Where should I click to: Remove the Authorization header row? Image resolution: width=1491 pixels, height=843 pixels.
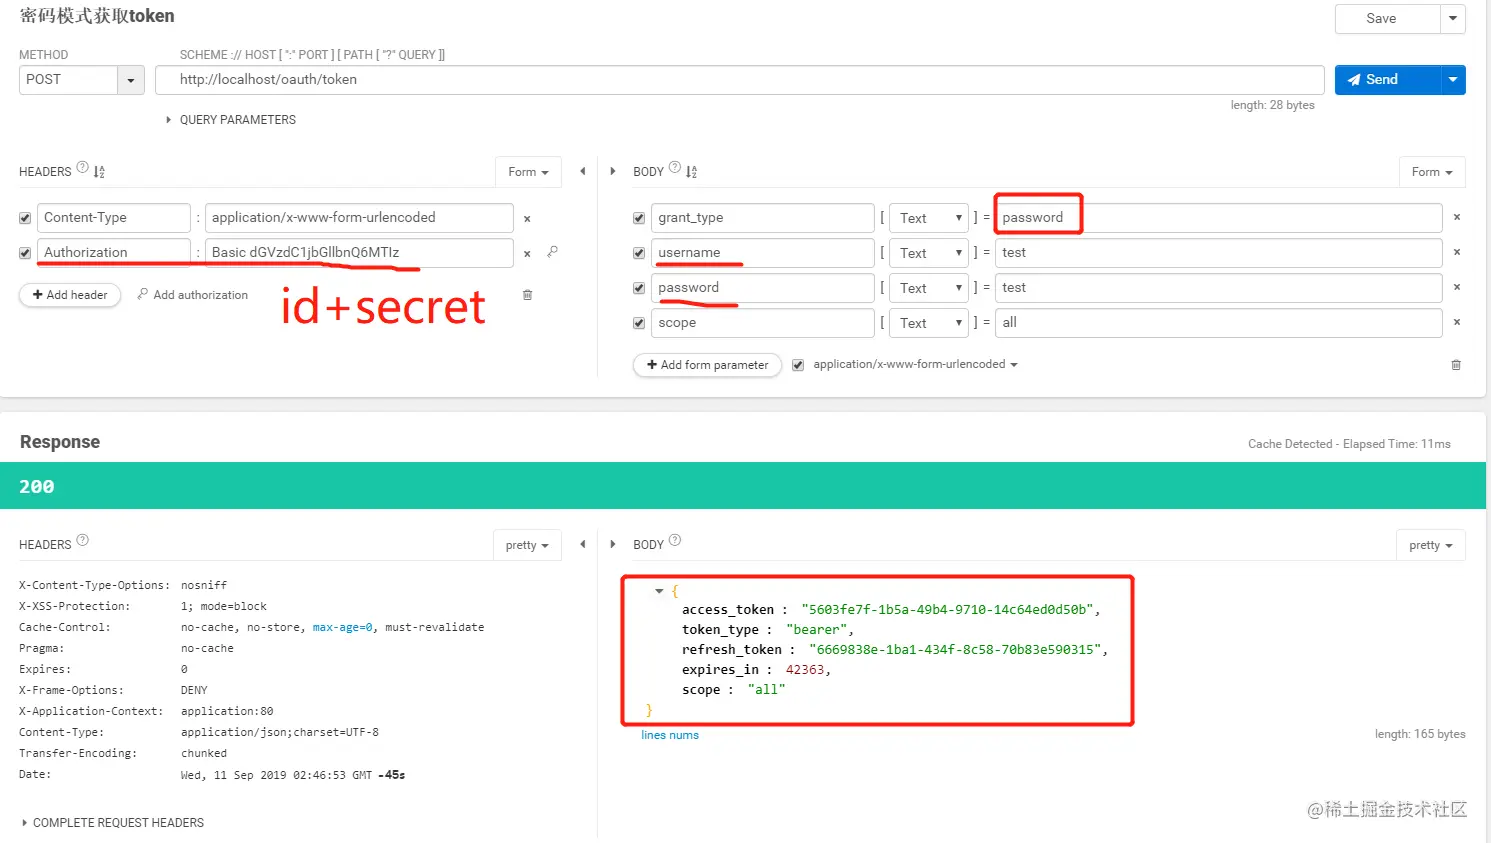point(527,254)
